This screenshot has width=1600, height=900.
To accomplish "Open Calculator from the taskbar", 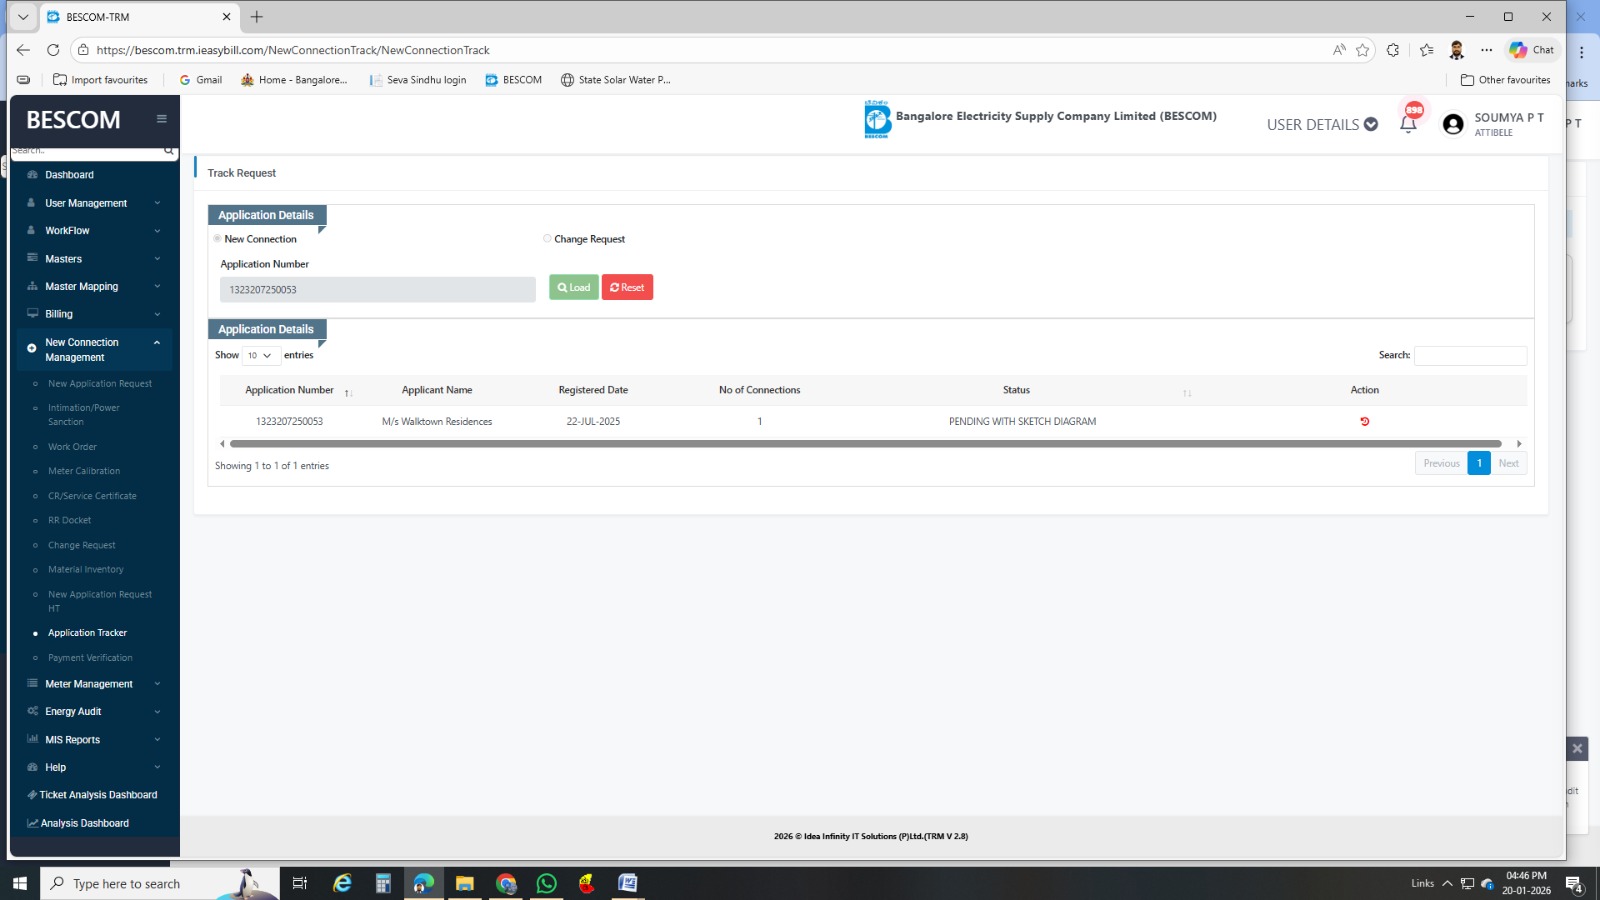I will point(383,883).
